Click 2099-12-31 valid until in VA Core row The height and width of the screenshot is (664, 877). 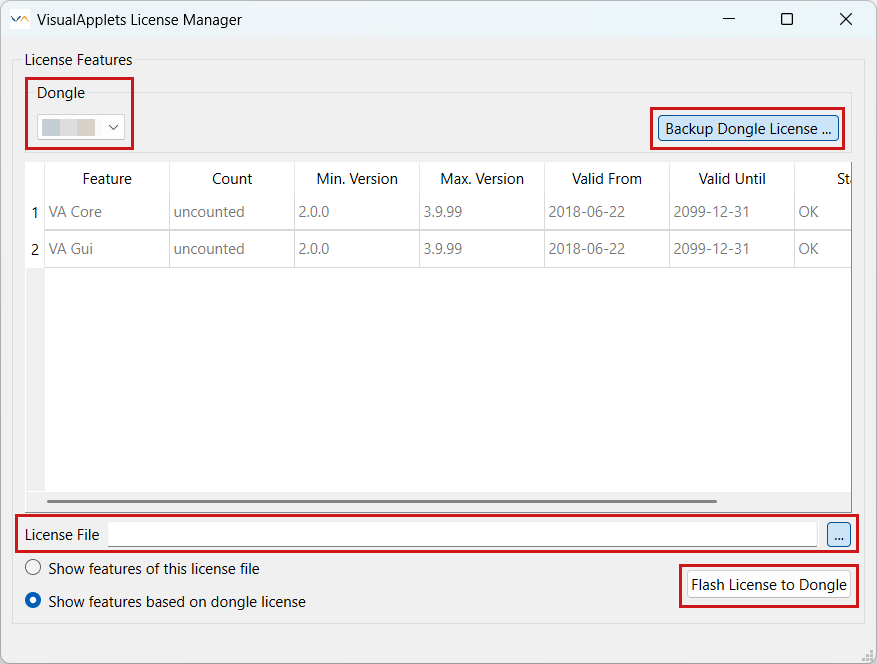[732, 212]
